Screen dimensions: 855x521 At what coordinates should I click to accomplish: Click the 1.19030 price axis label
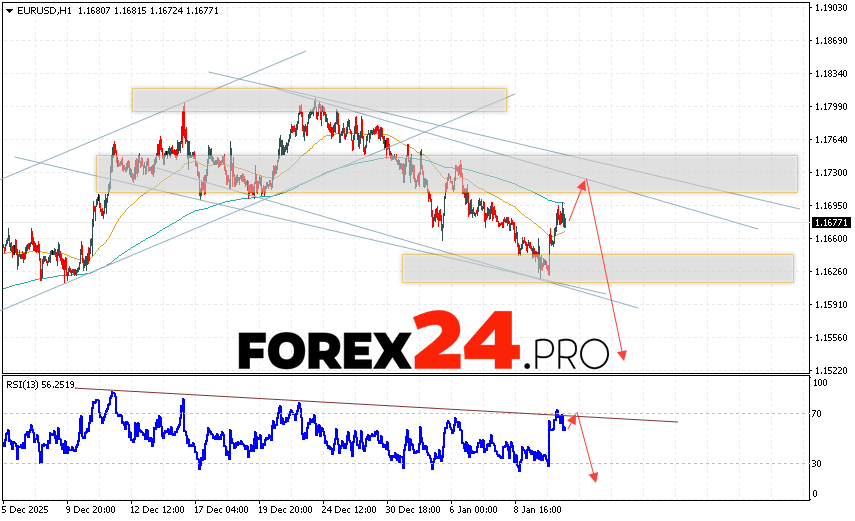tap(831, 8)
